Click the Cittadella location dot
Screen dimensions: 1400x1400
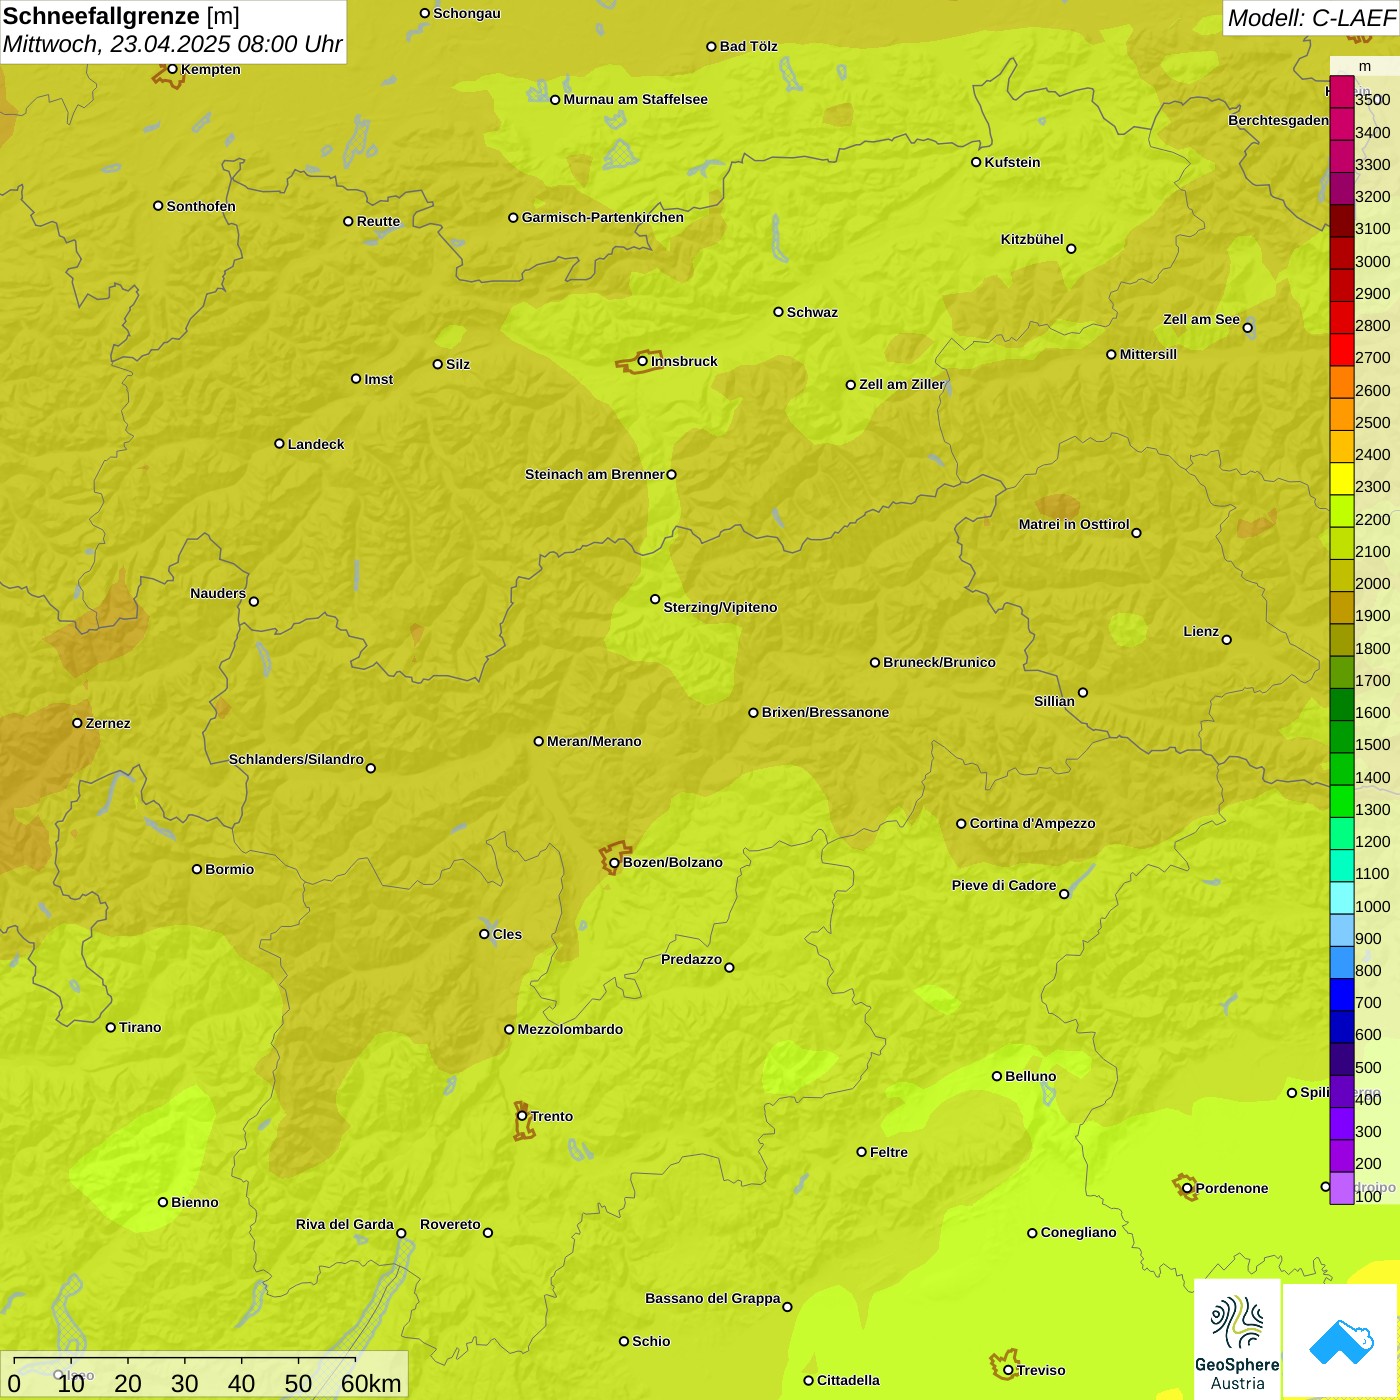click(x=808, y=1380)
